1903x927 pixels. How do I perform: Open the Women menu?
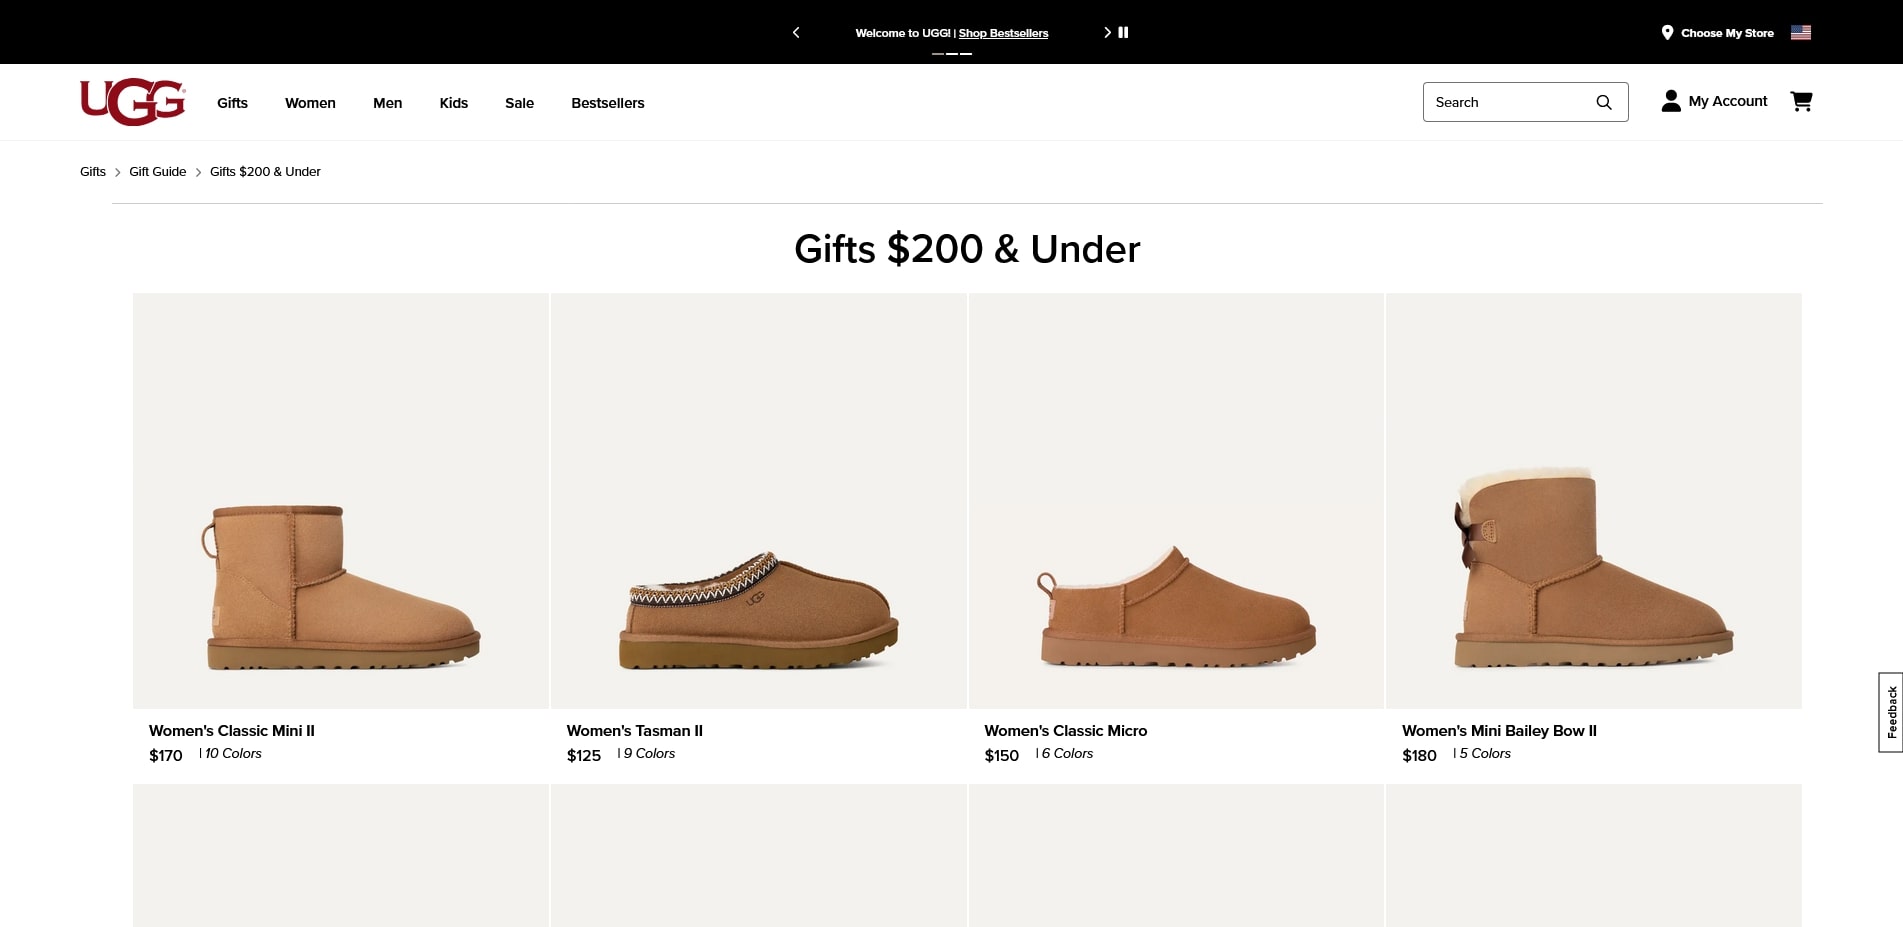tap(310, 102)
